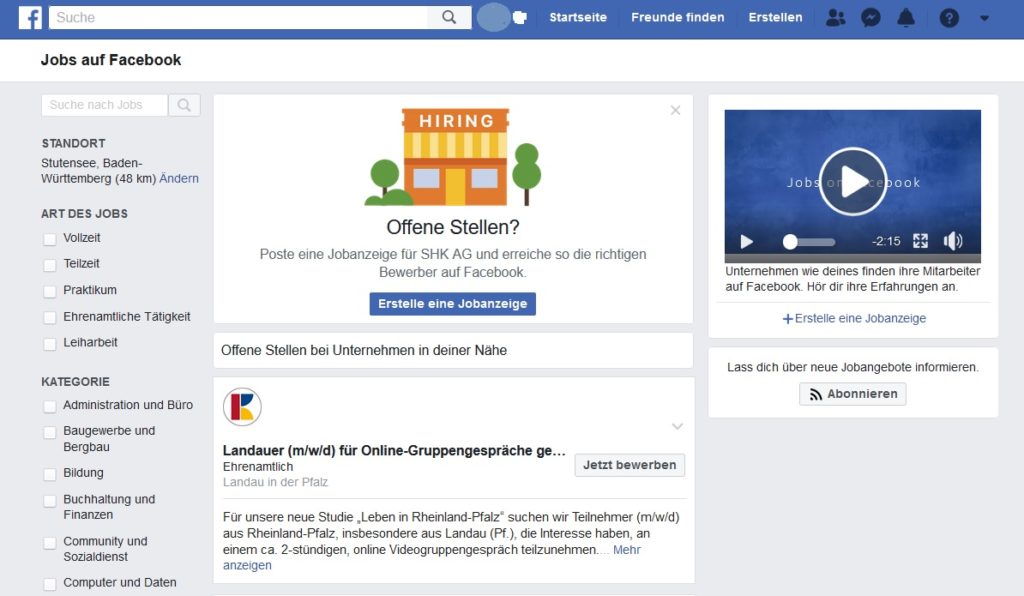Go to Startseite in top navigation
The image size is (1024, 596).
[578, 18]
